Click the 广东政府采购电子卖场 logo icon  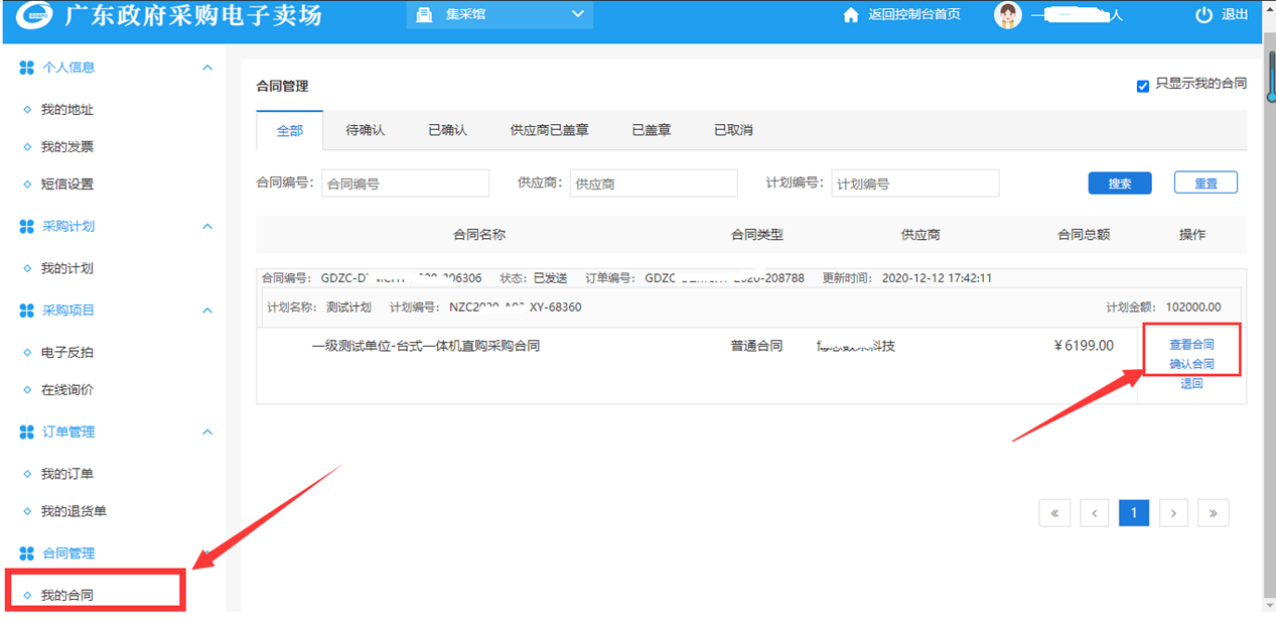[36, 16]
